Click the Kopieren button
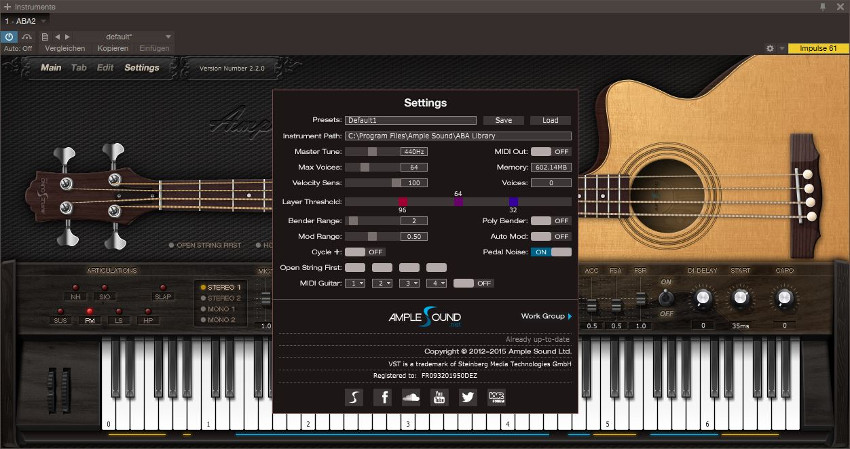850x449 pixels. click(113, 48)
